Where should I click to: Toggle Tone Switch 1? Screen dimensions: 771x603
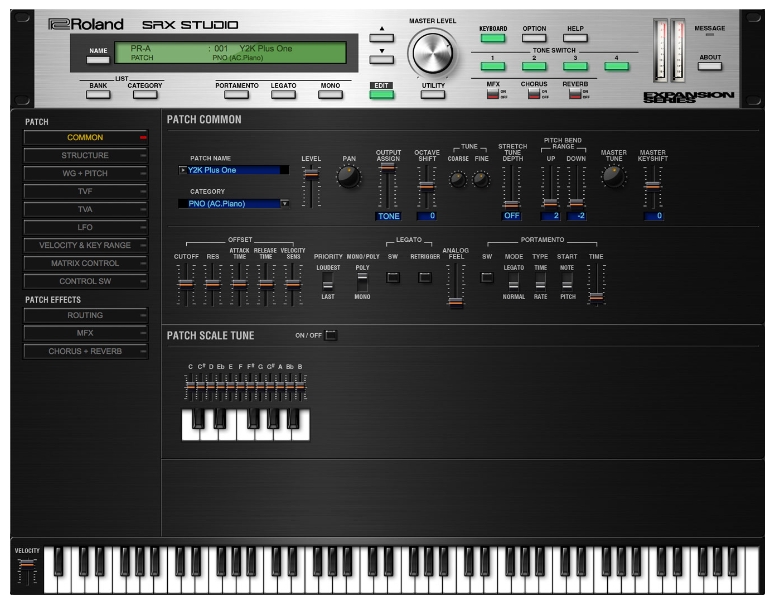pyautogui.click(x=493, y=66)
